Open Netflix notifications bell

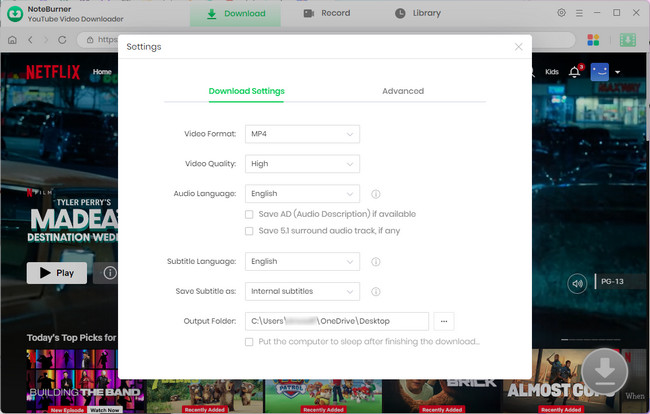coord(575,72)
